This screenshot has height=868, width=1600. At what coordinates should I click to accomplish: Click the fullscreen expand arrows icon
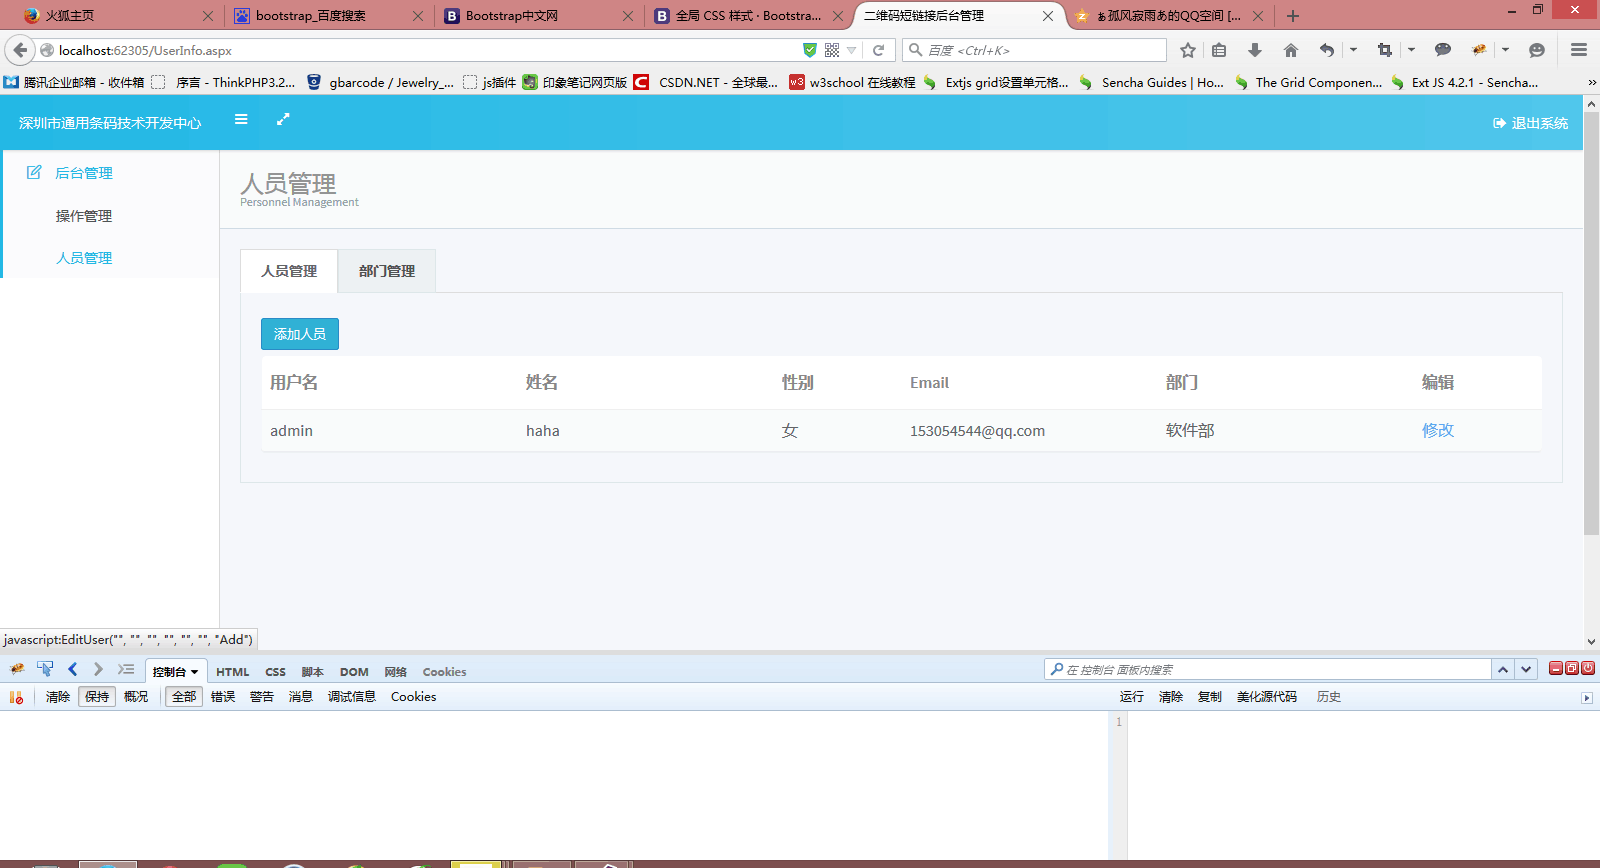283,119
